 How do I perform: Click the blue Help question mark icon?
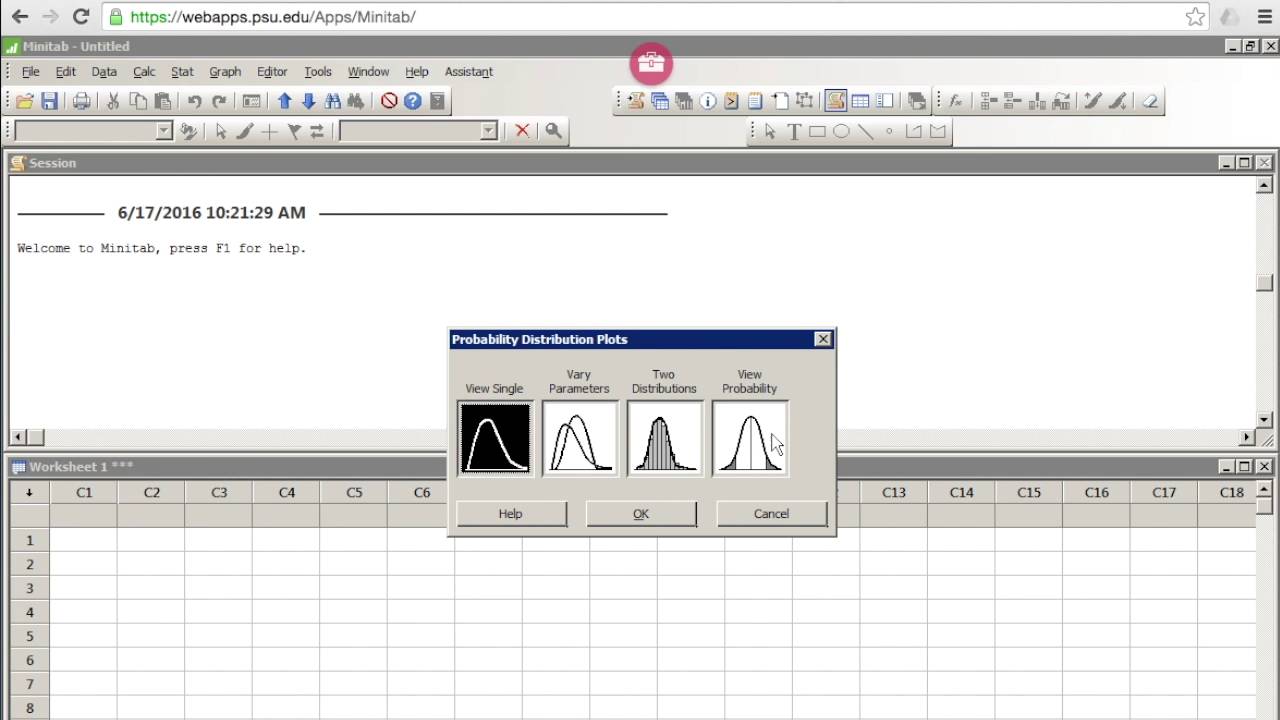click(413, 101)
